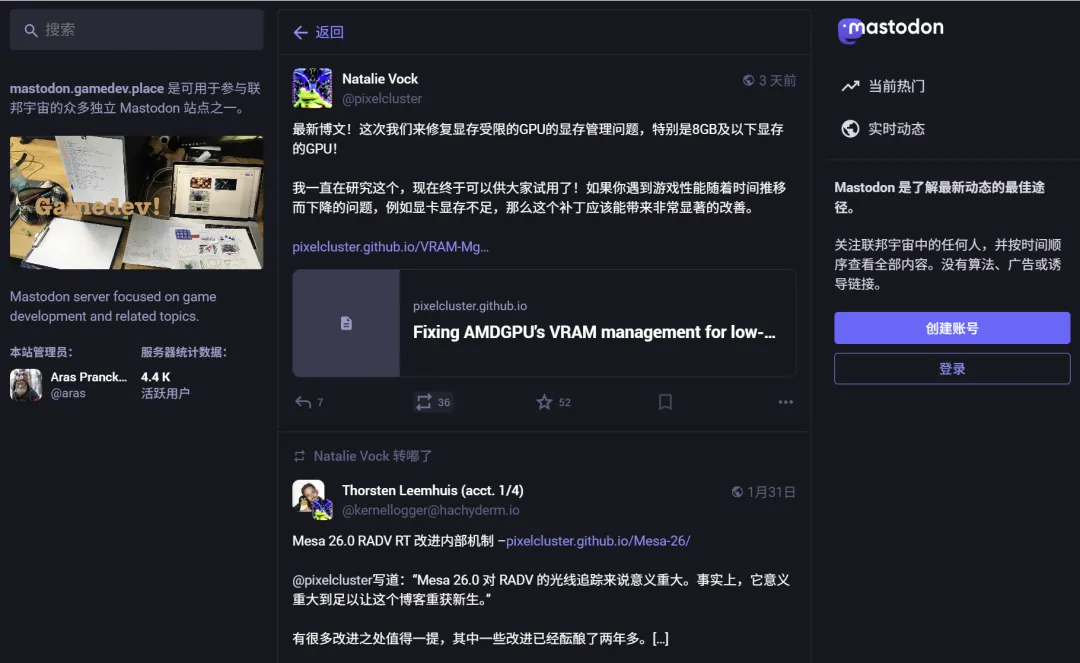Open pixelcluster.github.io/VRAM-Mg... link

391,246
